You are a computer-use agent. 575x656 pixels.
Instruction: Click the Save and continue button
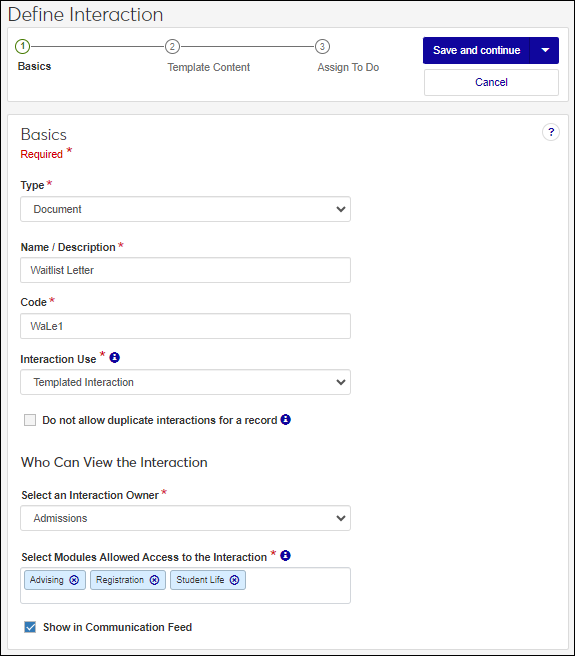point(476,50)
